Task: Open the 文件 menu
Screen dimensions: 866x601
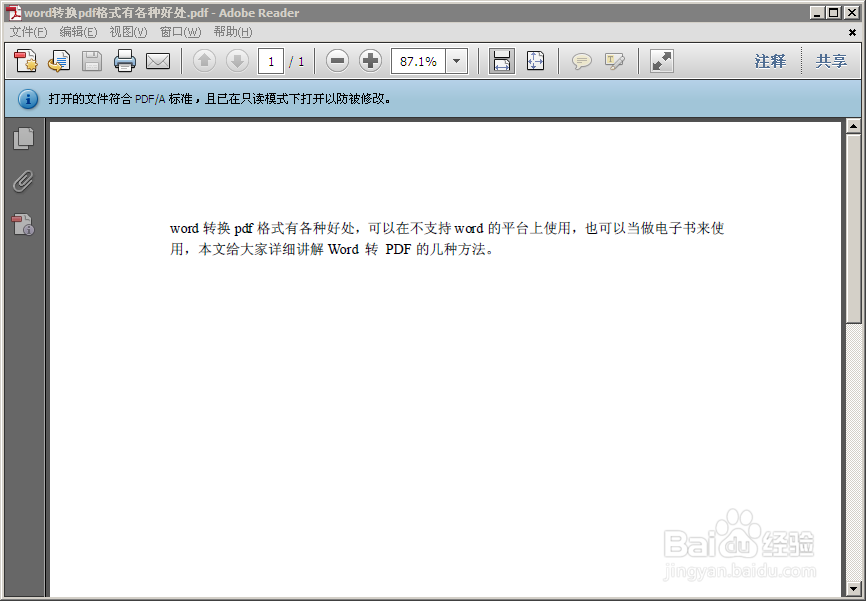Action: (x=28, y=32)
